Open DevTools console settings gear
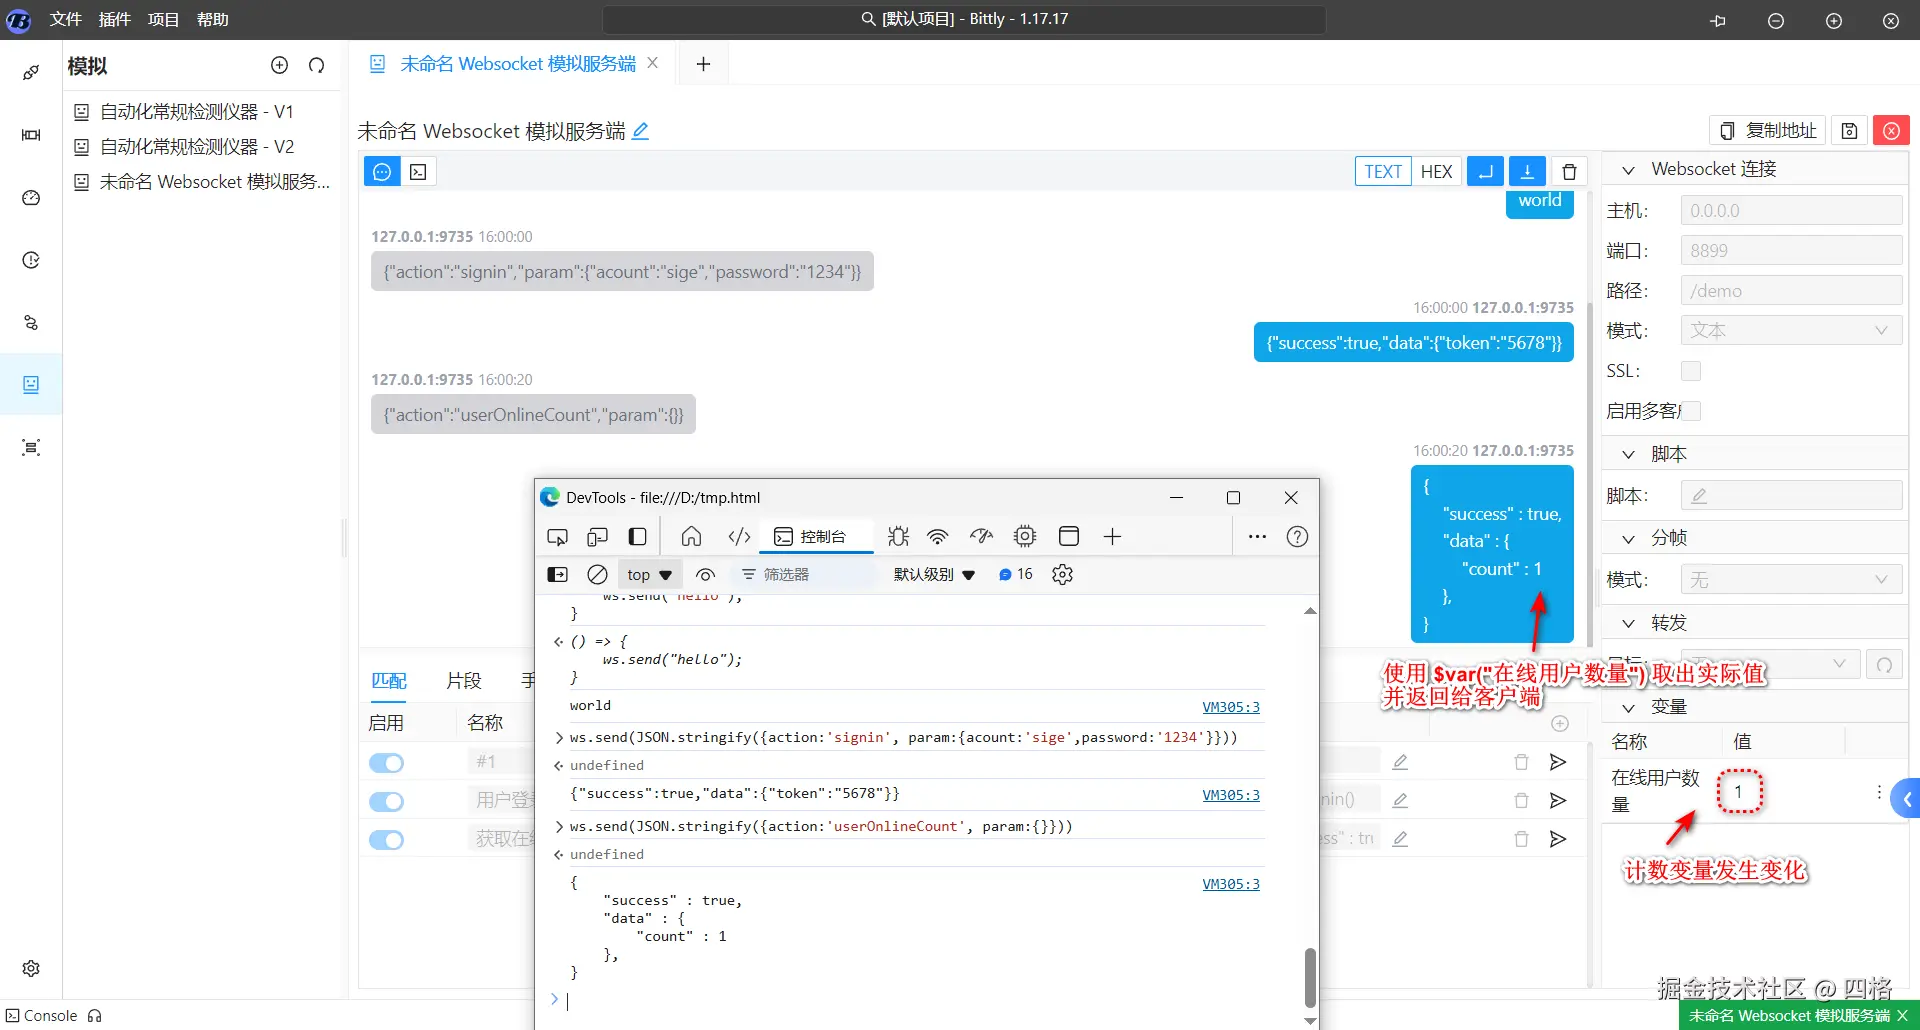The height and width of the screenshot is (1030, 1920). (1062, 575)
